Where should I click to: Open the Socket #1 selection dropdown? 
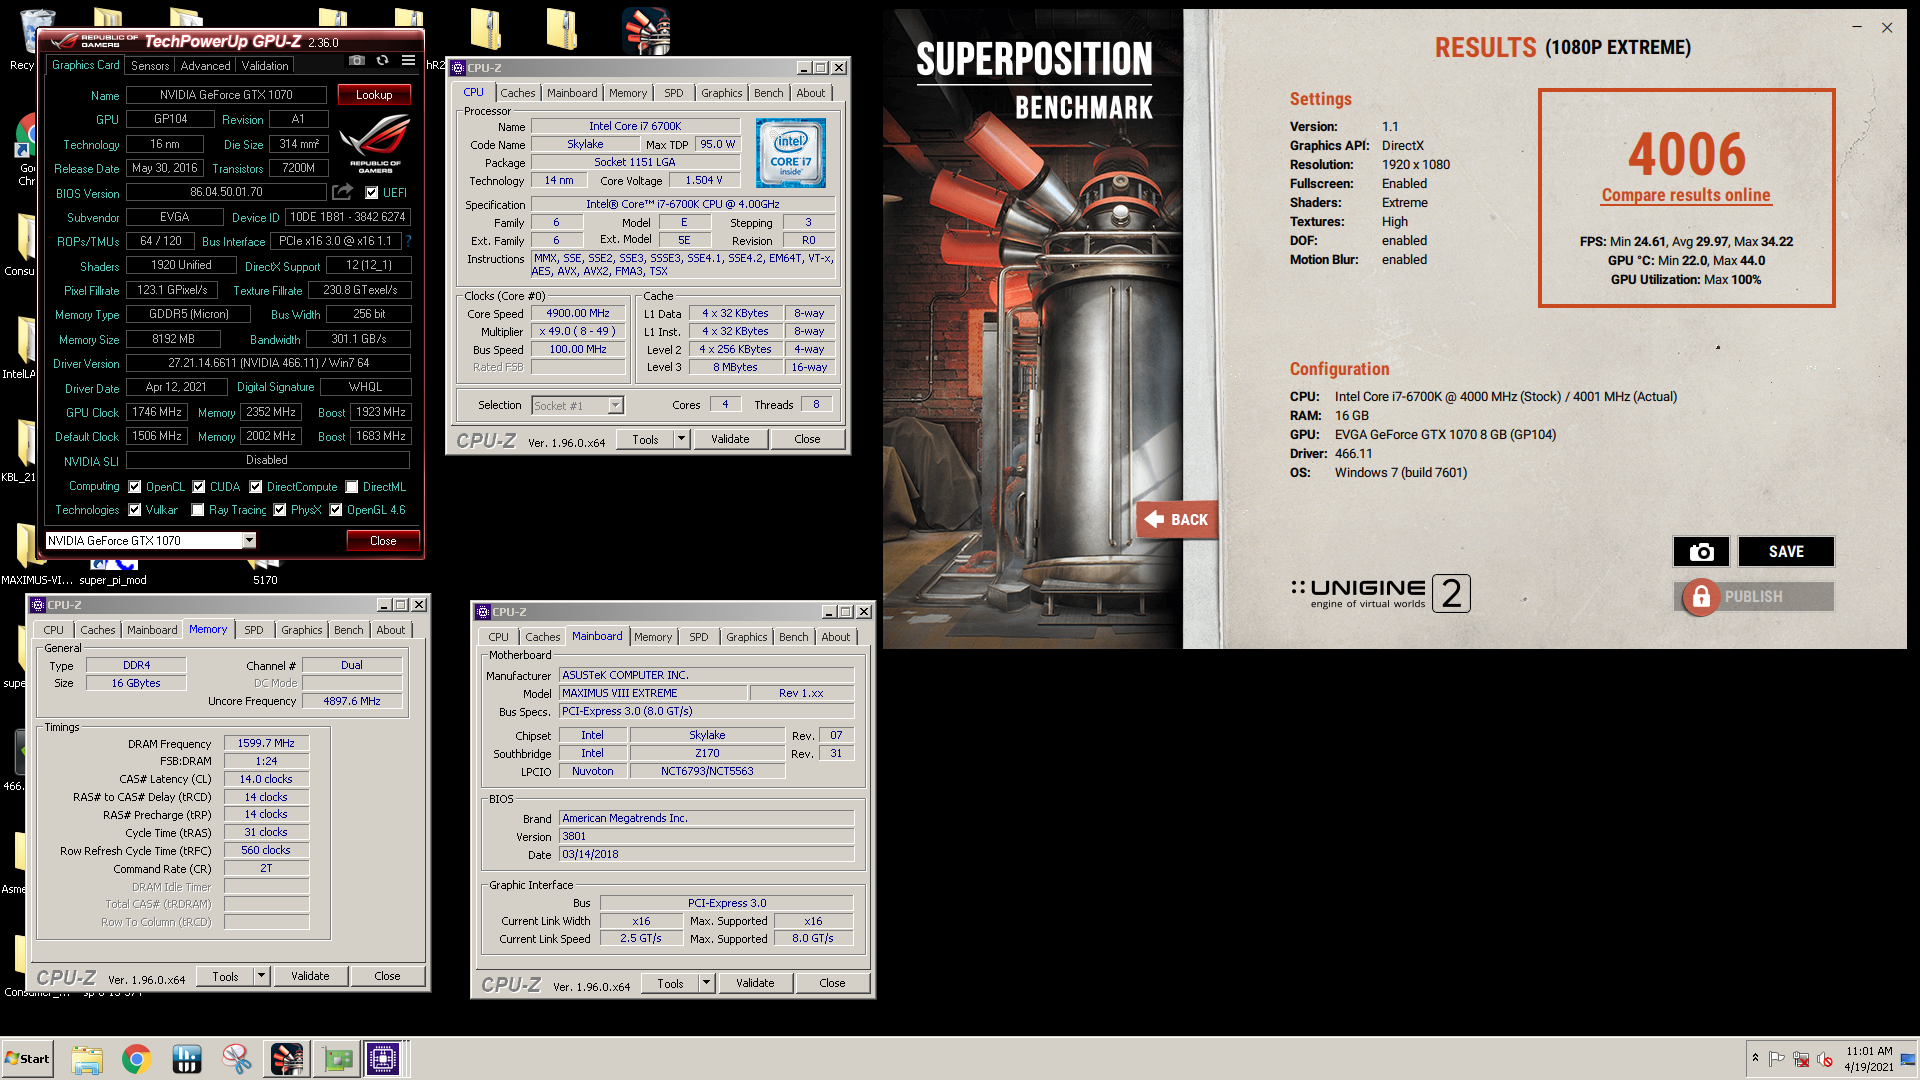pyautogui.click(x=616, y=406)
